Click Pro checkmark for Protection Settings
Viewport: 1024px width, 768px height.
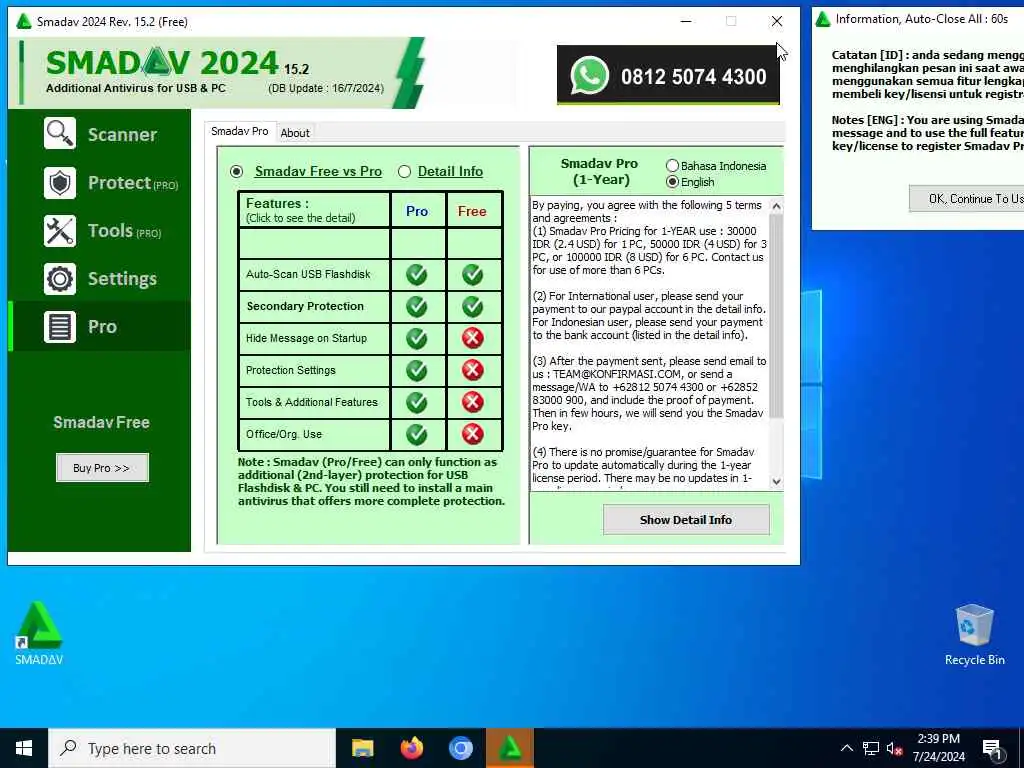417,370
